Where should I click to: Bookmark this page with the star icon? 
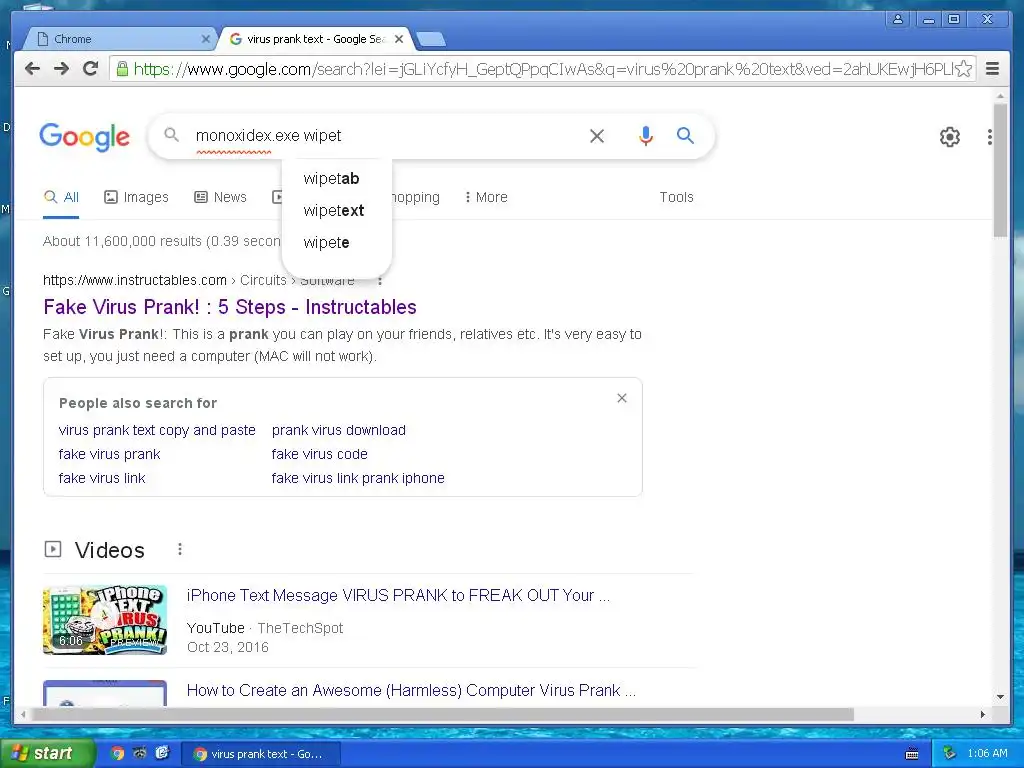(964, 69)
